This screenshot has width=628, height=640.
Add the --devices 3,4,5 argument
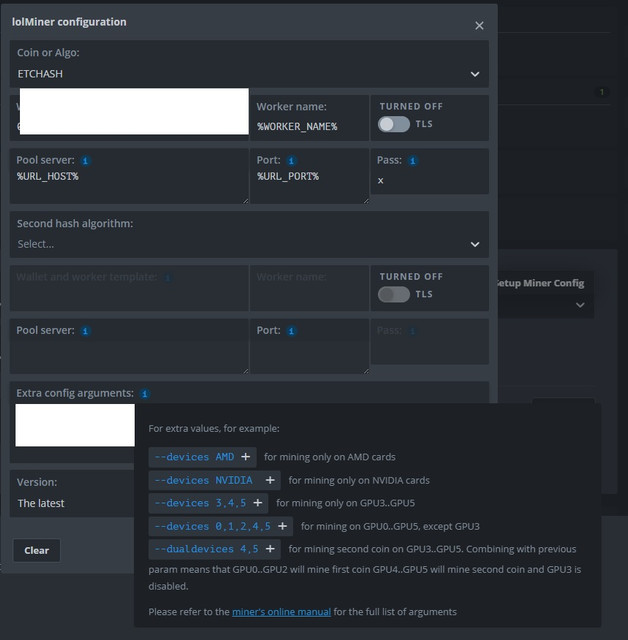click(x=258, y=503)
